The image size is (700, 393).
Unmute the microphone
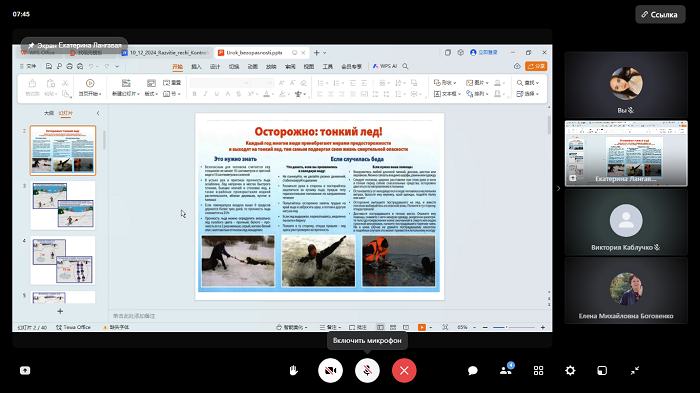click(x=367, y=370)
